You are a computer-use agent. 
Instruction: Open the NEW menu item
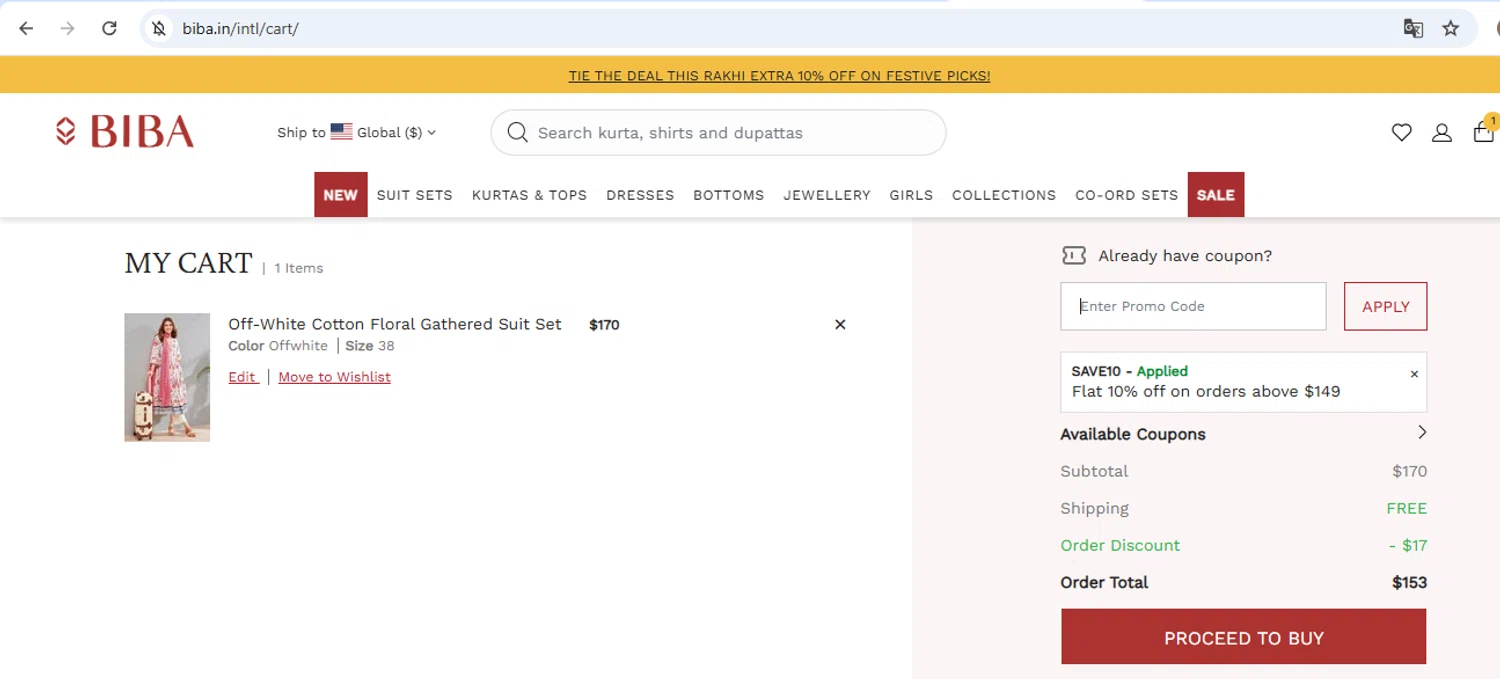[x=340, y=195]
